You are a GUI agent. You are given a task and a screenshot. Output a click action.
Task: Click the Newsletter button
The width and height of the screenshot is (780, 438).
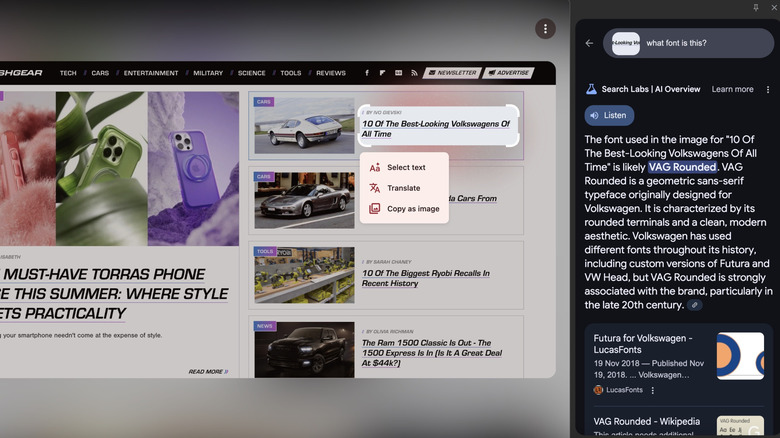pos(452,73)
